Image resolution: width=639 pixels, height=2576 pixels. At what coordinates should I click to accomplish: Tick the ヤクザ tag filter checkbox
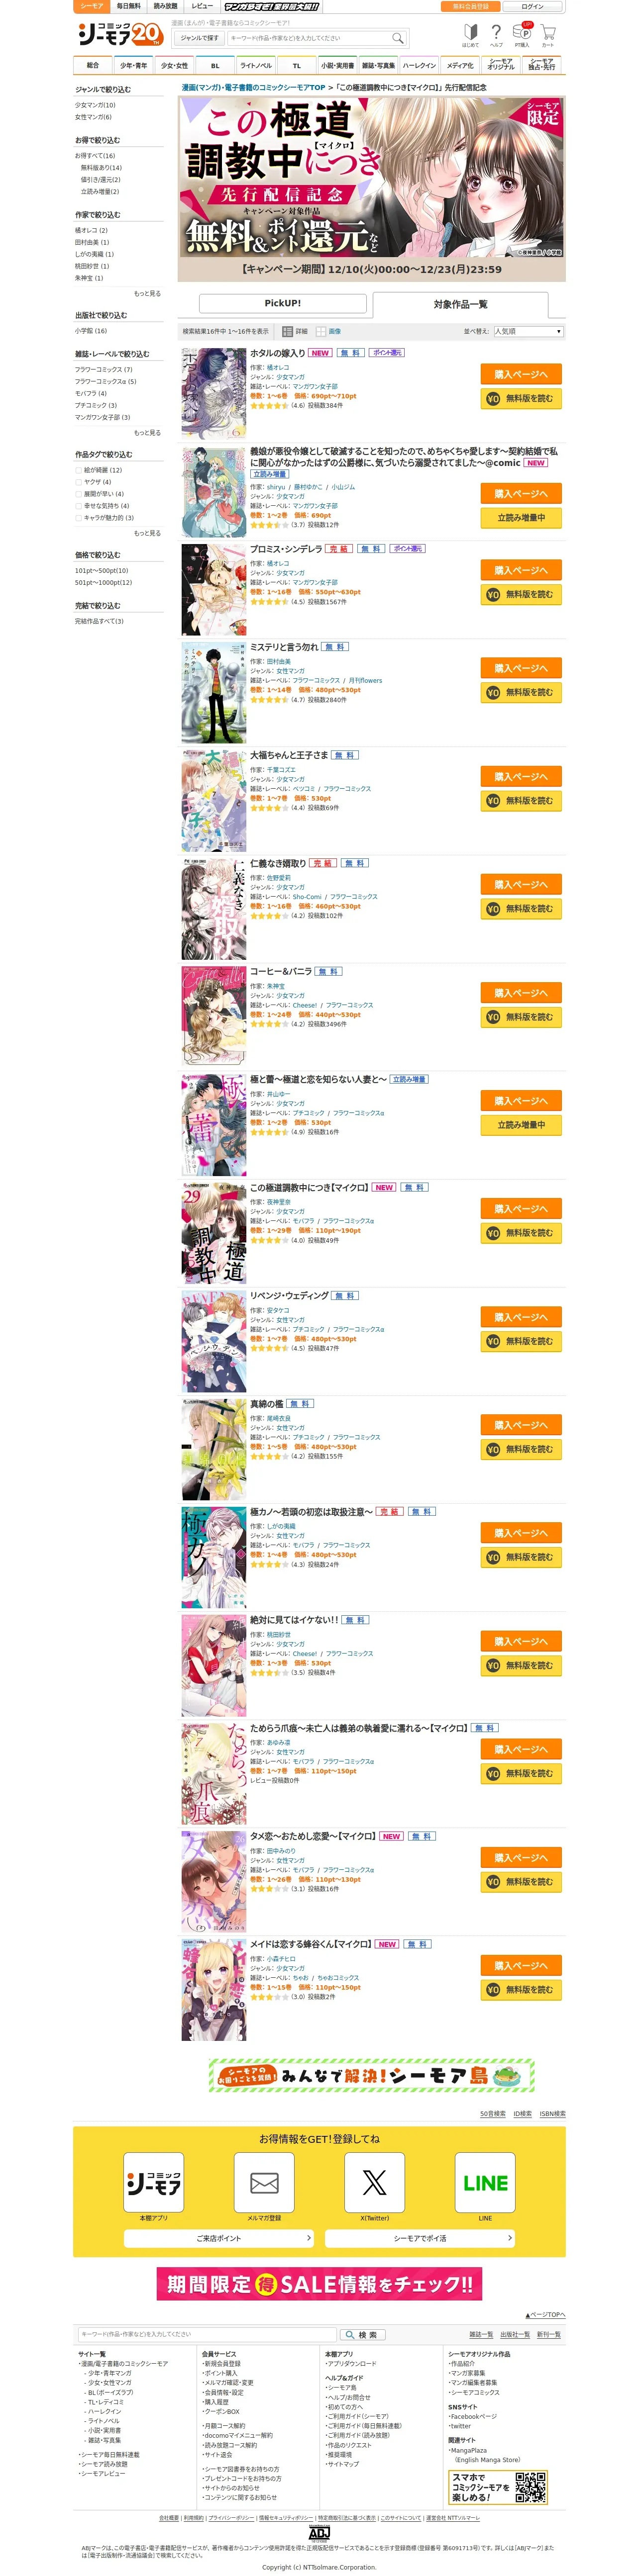(x=78, y=482)
